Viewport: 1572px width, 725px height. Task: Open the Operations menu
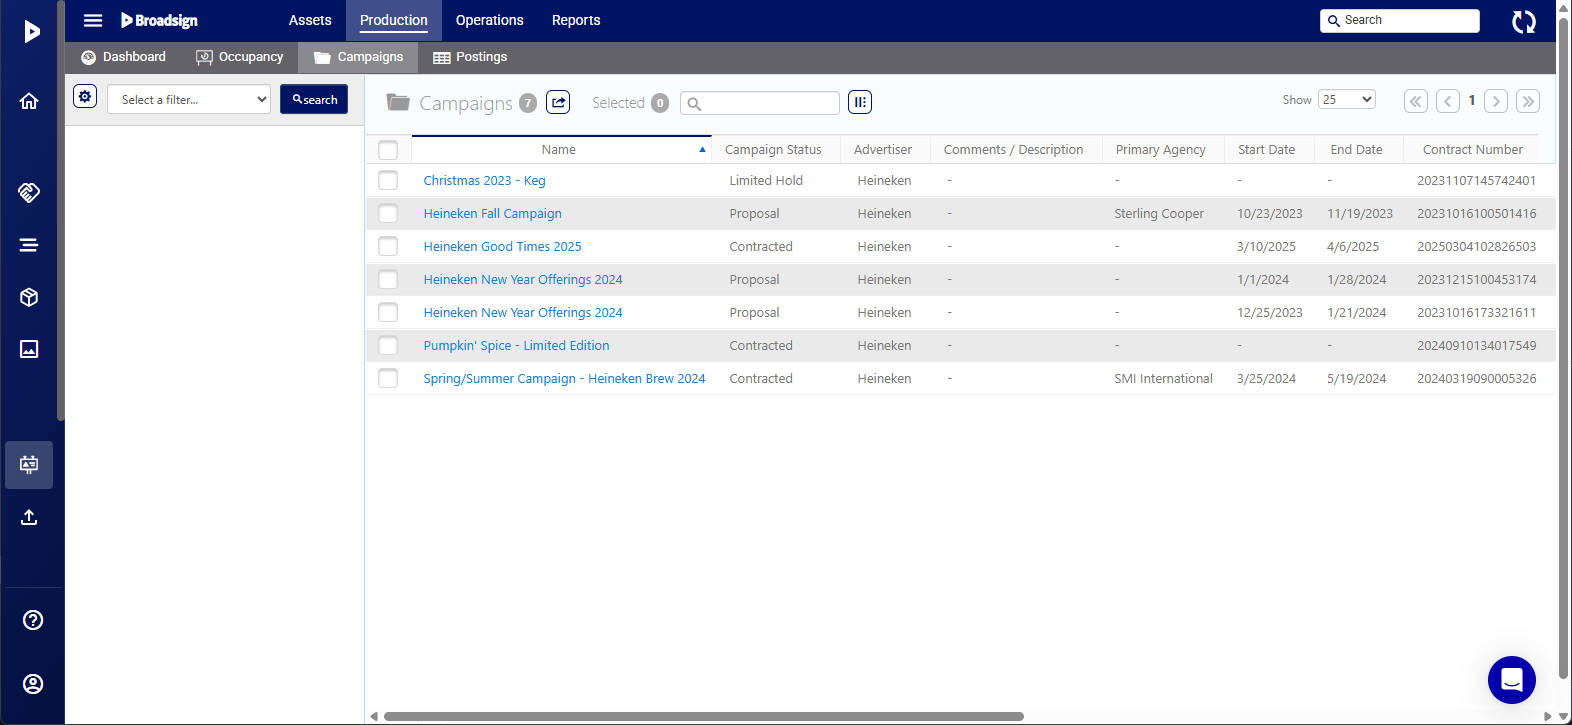click(489, 20)
